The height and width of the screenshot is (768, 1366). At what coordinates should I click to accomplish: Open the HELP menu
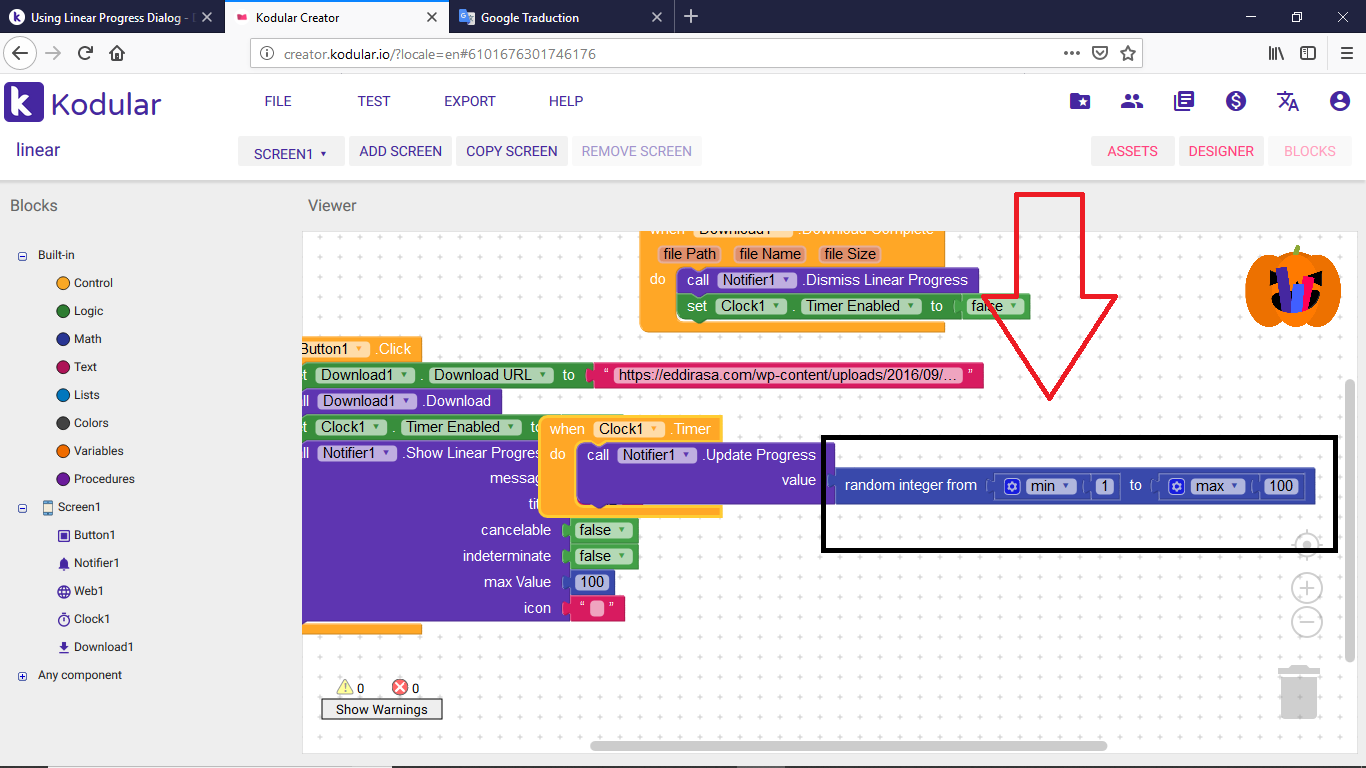(566, 101)
